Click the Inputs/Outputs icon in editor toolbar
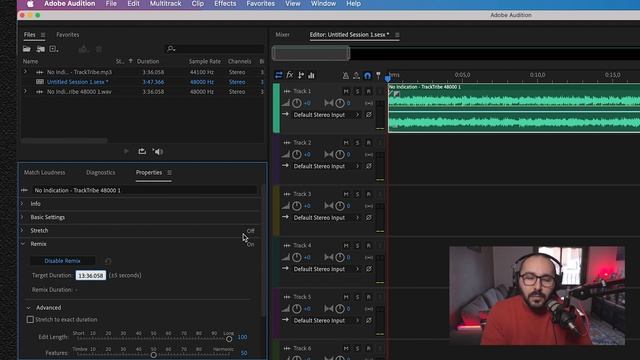640x360 pixels. [x=279, y=75]
